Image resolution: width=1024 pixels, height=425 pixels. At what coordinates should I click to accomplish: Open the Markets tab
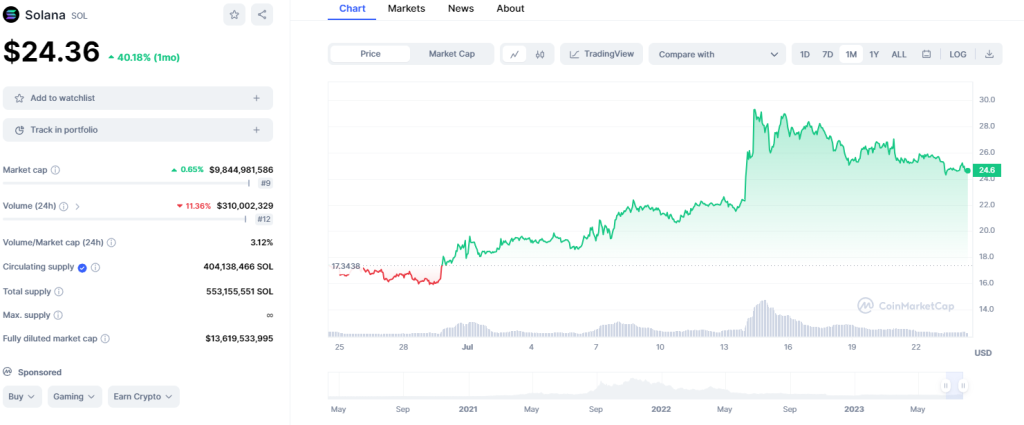[x=406, y=8]
